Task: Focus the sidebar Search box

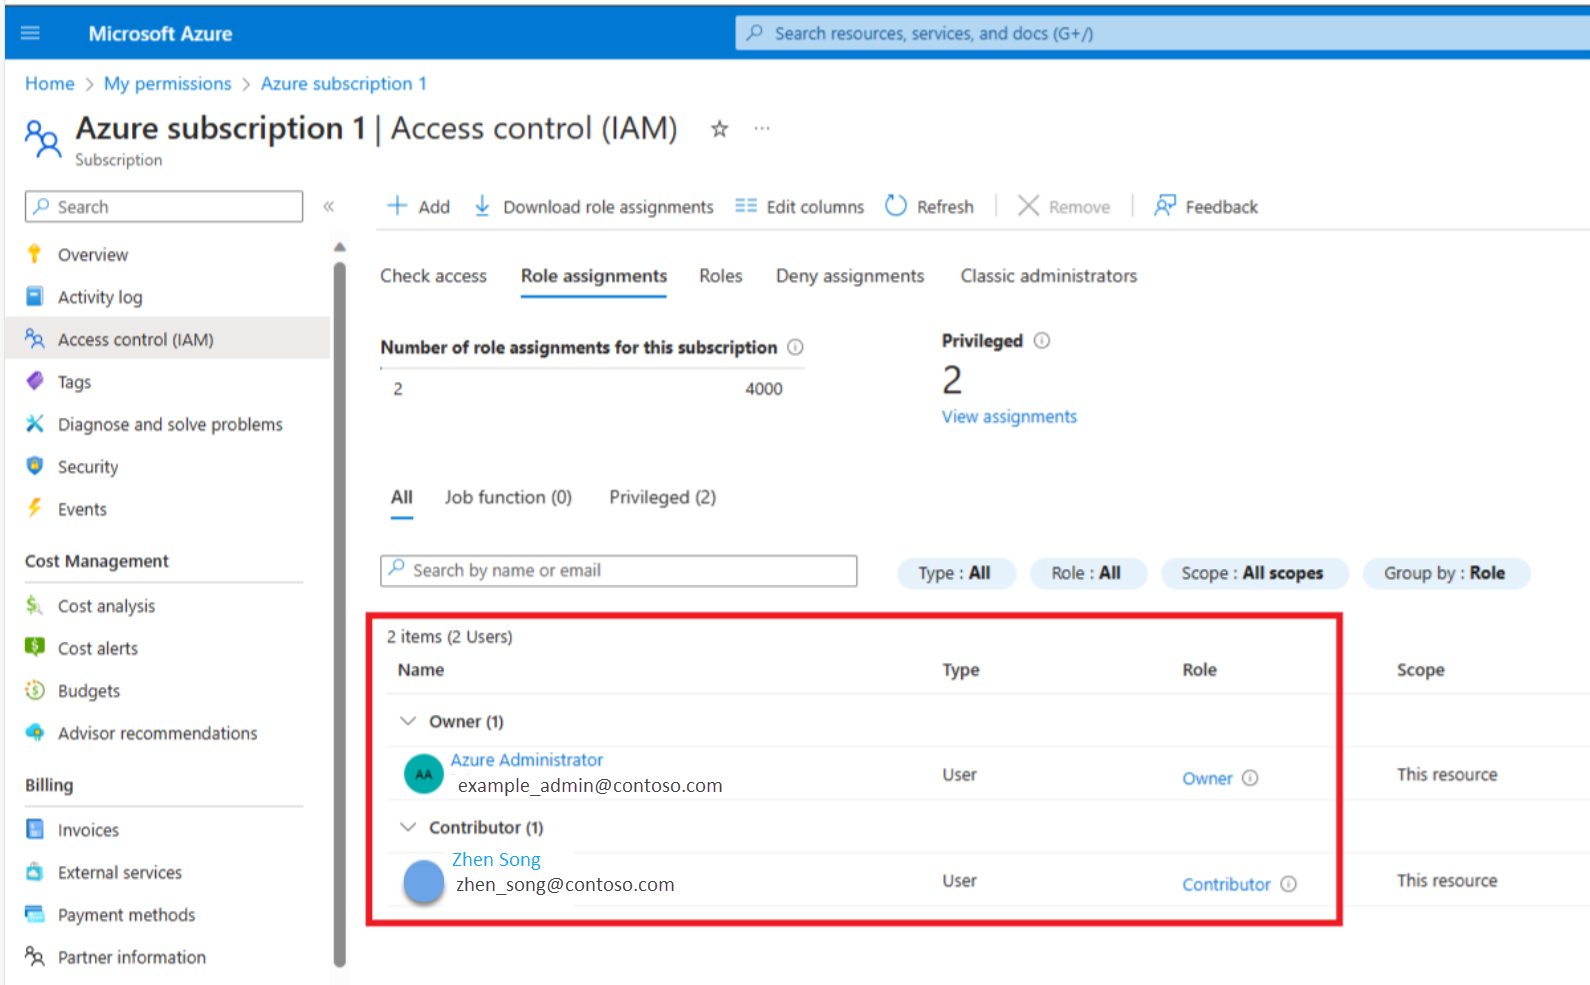Action: coord(164,207)
